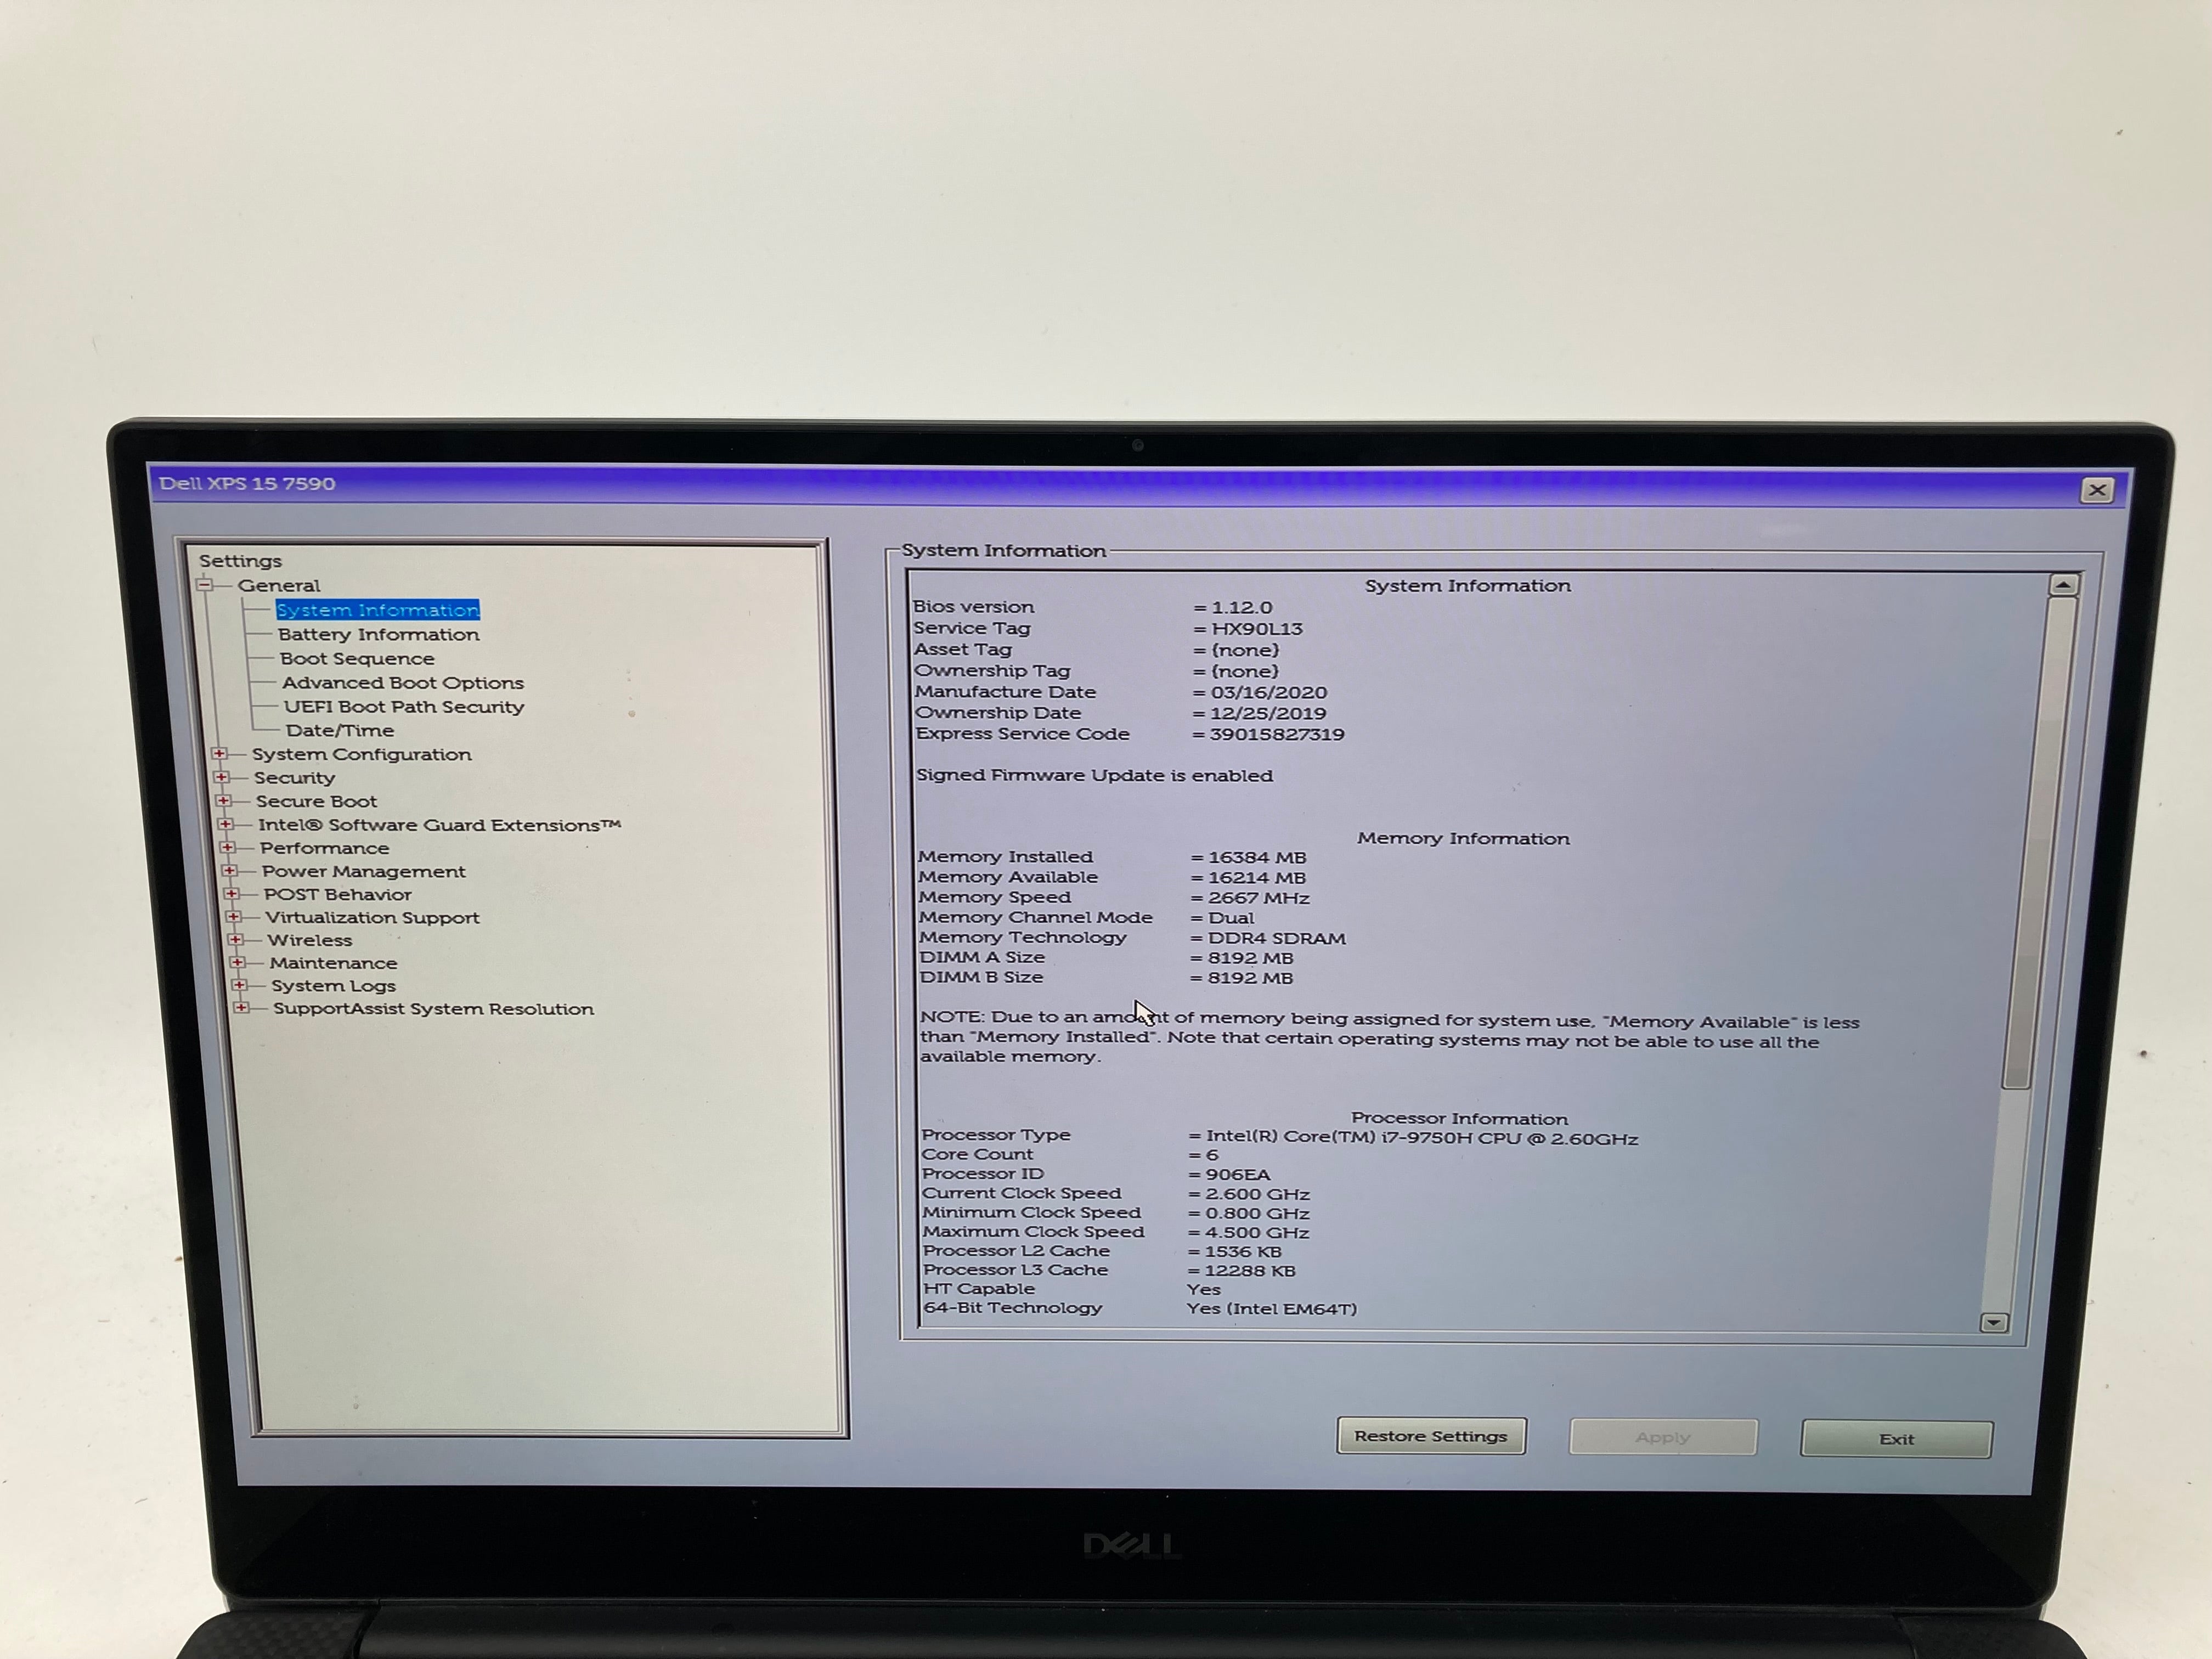Image resolution: width=2212 pixels, height=1659 pixels.
Task: Click Memory Installed value 16384 MB
Action: [x=1257, y=858]
